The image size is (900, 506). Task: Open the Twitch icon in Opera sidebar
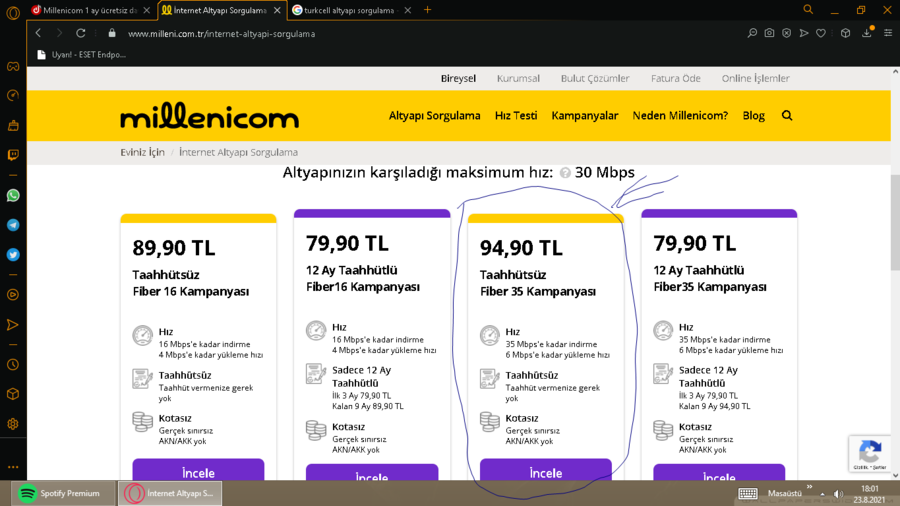(x=13, y=155)
